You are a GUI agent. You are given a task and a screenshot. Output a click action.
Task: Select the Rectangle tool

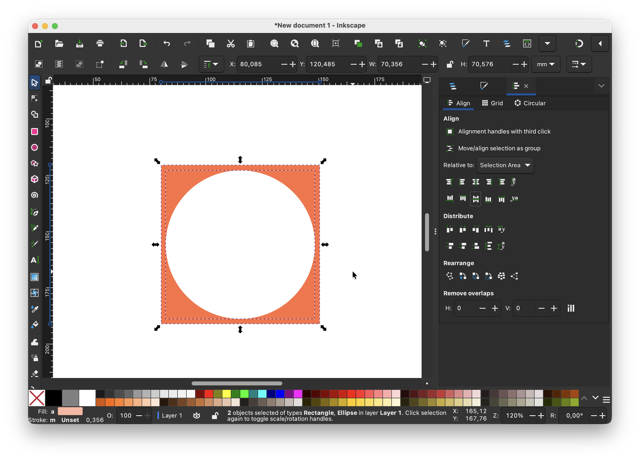click(x=35, y=131)
